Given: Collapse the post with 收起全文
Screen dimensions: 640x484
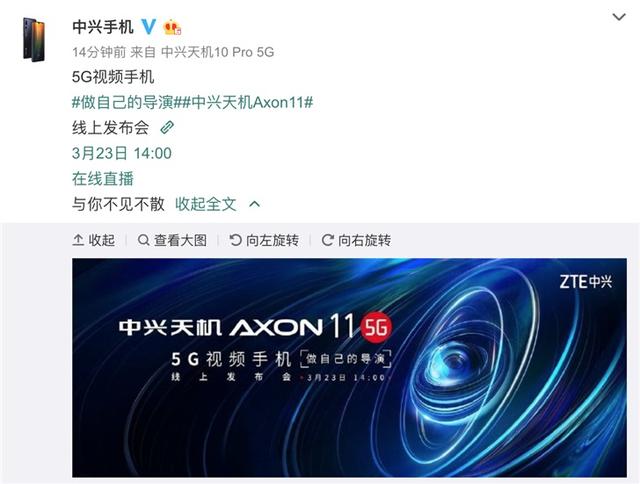Looking at the screenshot, I should [x=206, y=204].
